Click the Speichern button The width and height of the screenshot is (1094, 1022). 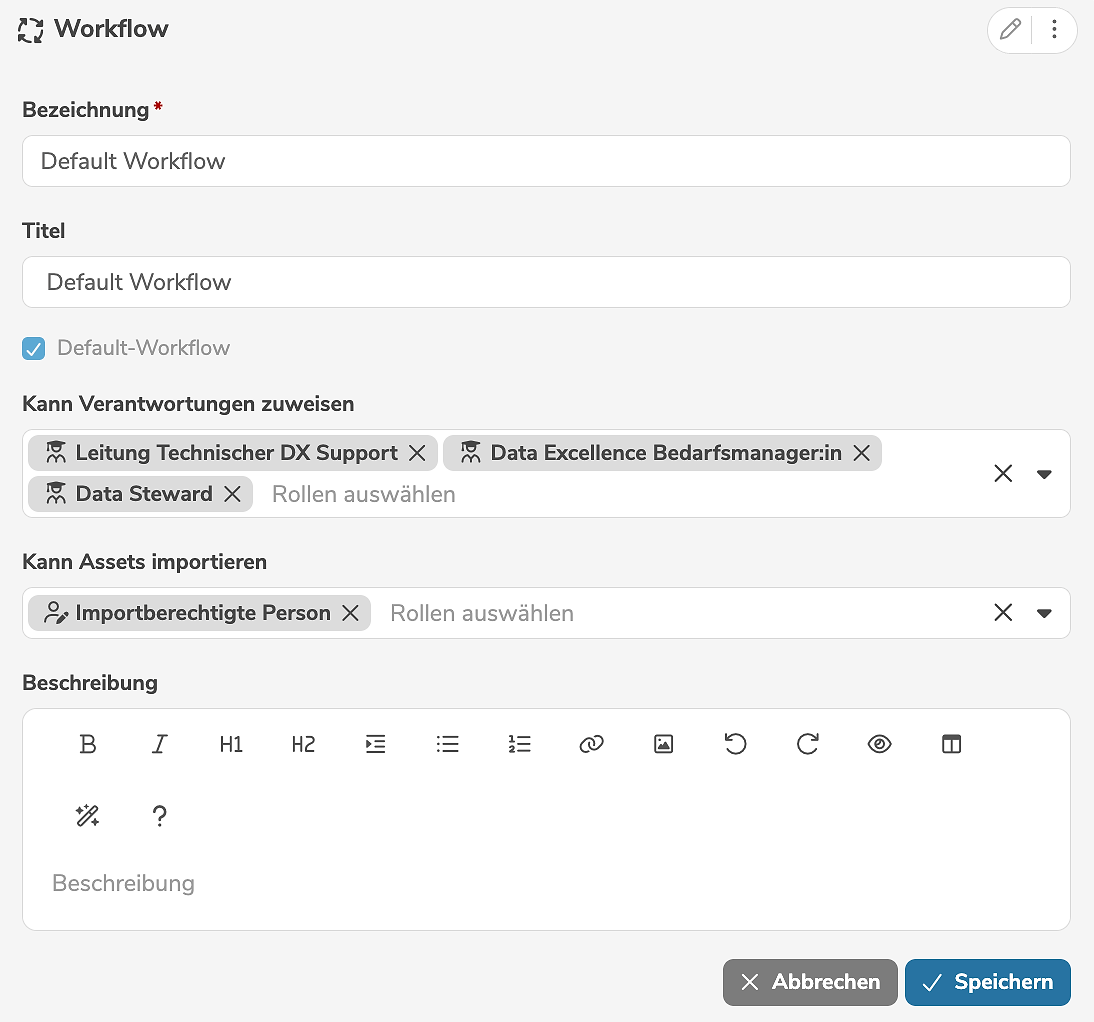987,982
